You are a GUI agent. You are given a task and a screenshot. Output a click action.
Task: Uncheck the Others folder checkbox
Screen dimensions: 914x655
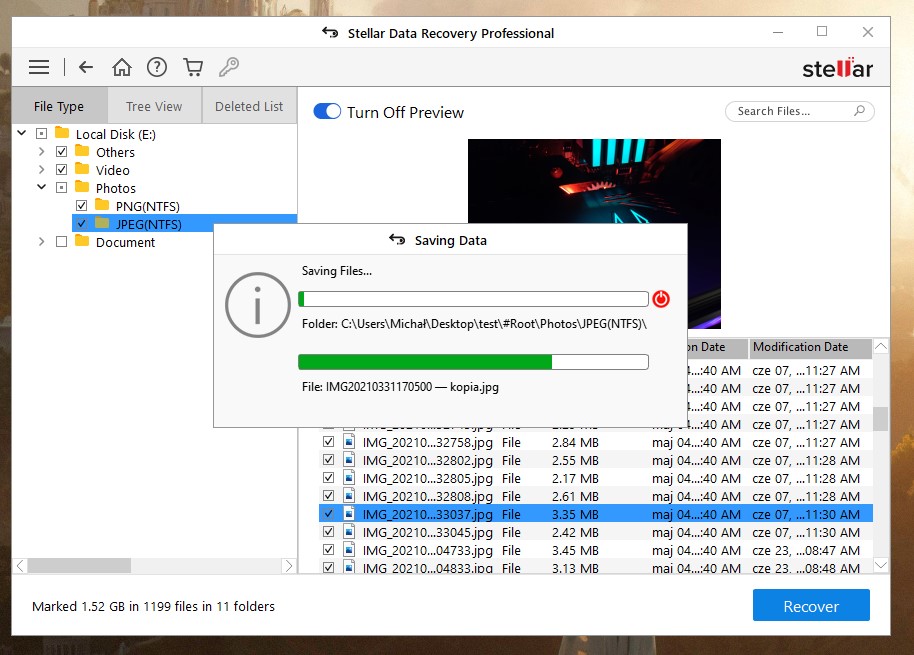61,152
